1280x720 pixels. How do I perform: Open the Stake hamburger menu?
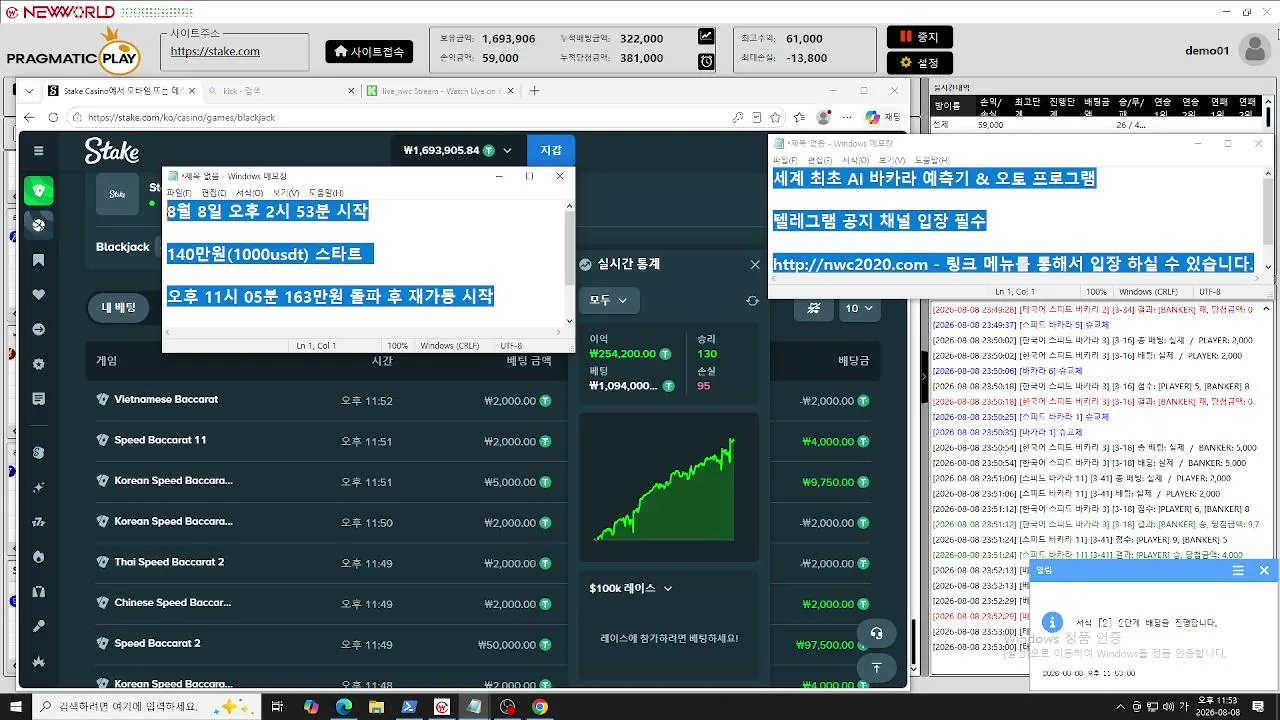coord(39,151)
